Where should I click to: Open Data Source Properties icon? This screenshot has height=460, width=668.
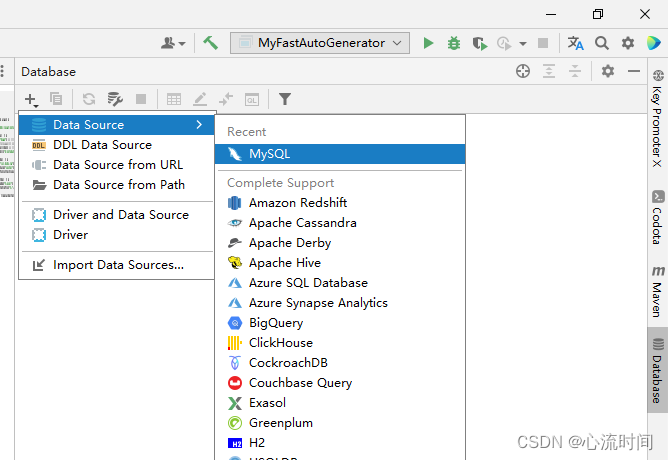(115, 99)
